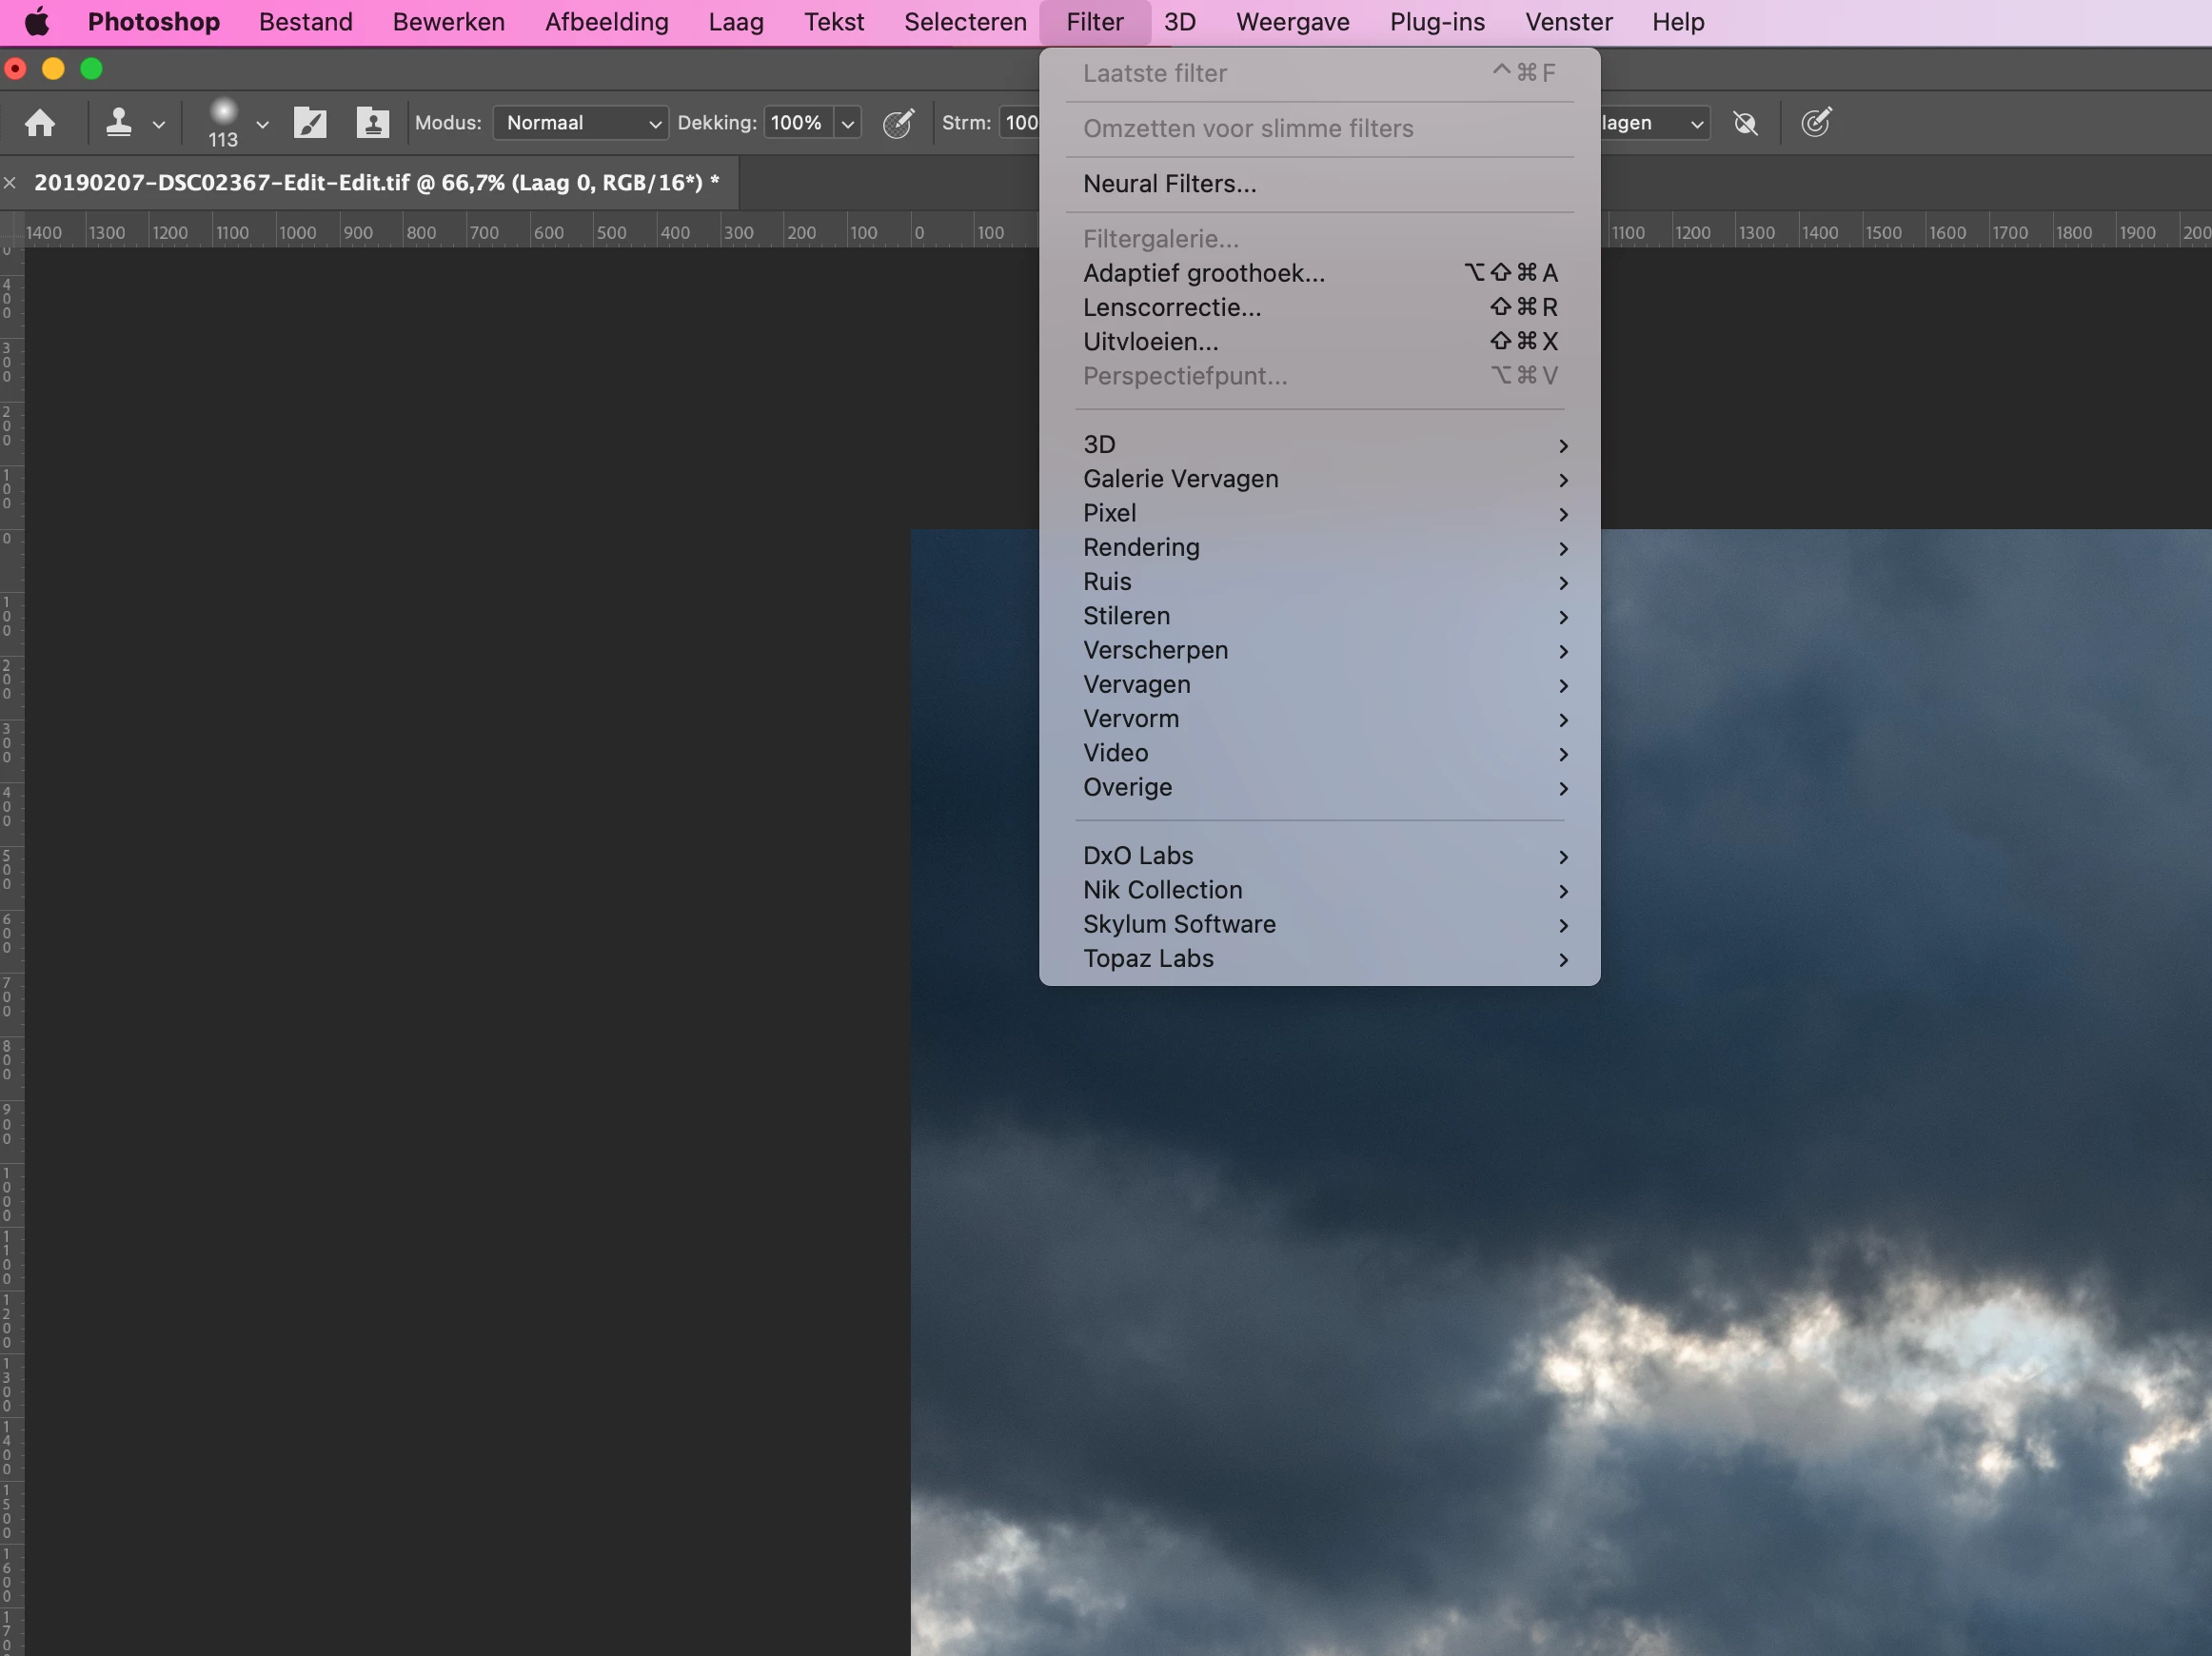The width and height of the screenshot is (2212, 1656).
Task: Open the Clone Source panel icon
Action: pos(372,123)
